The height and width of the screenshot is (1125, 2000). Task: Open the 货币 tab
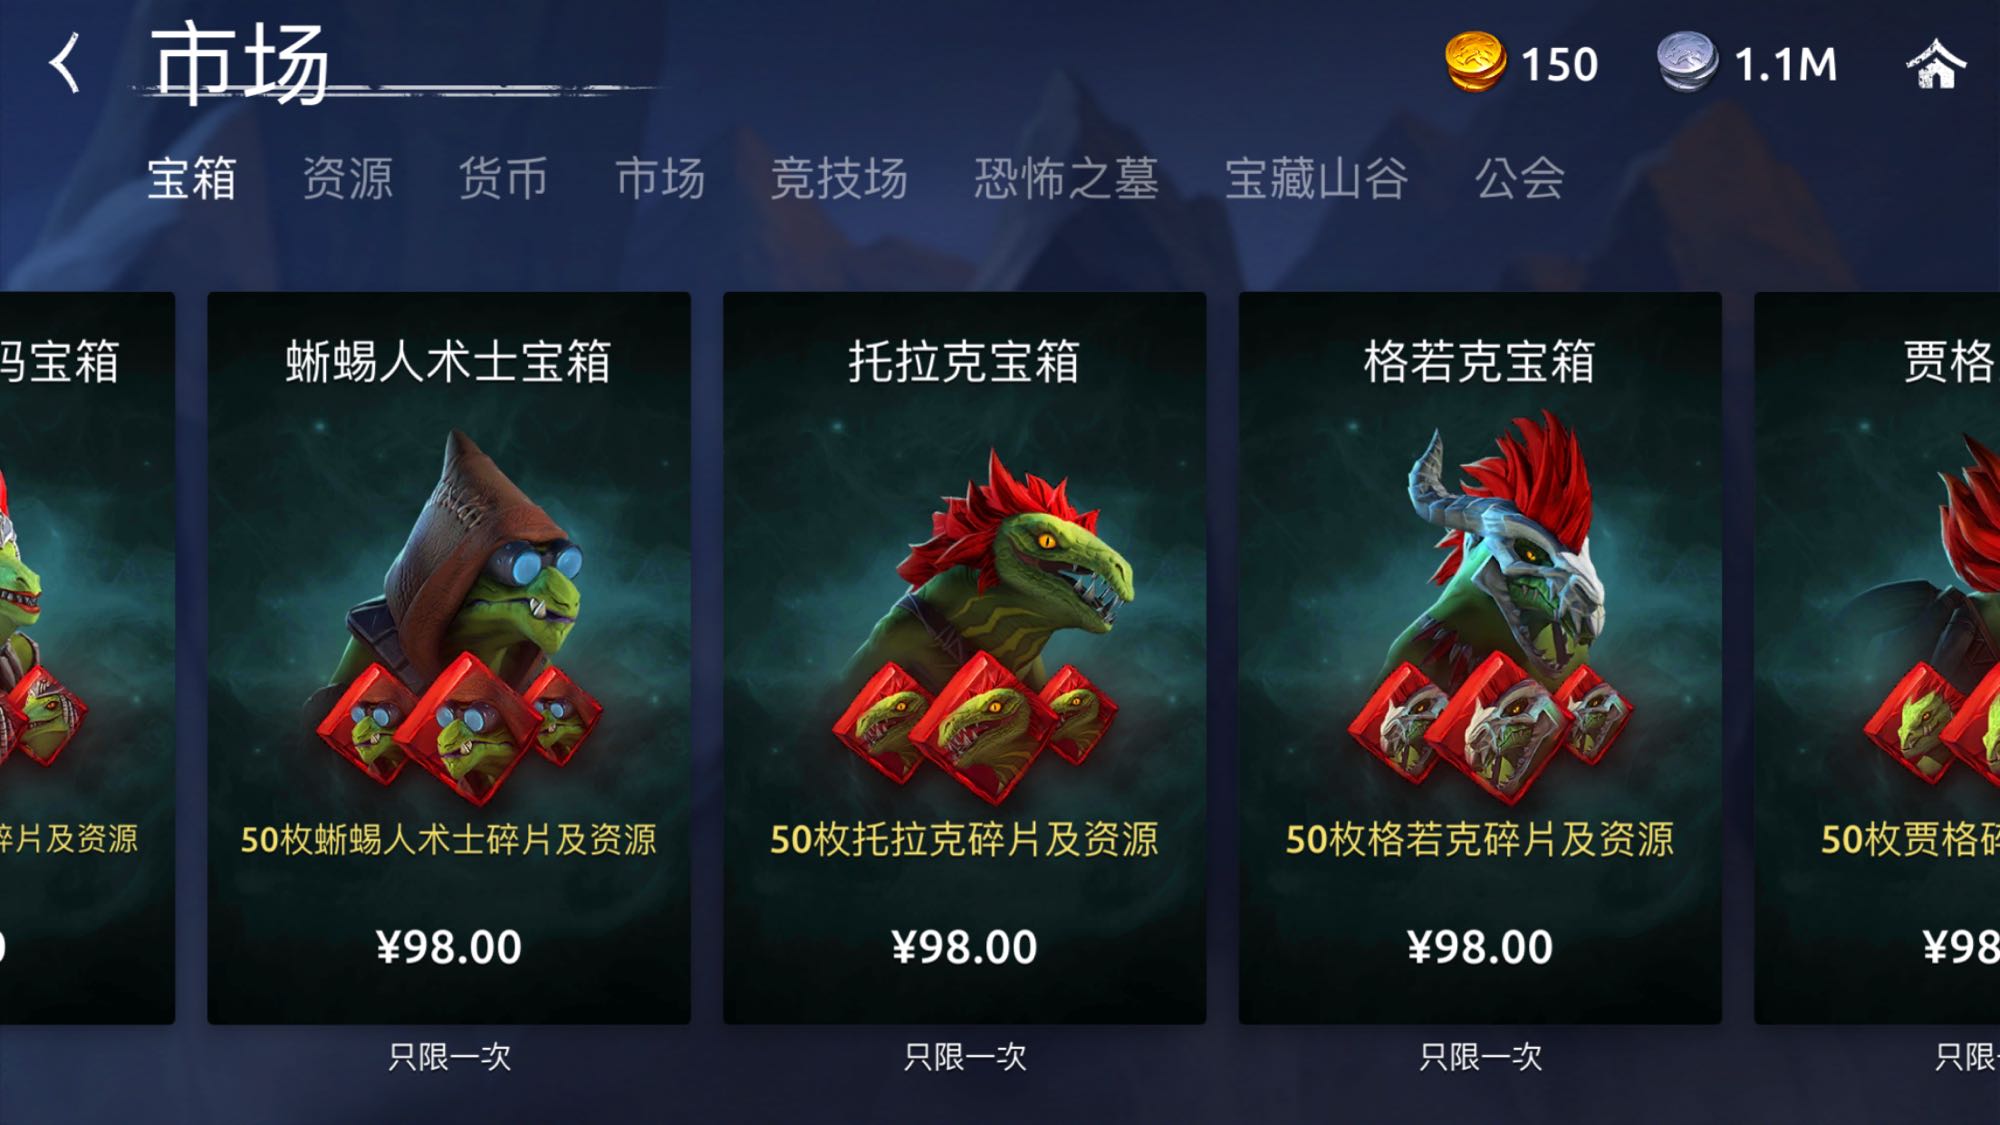pos(503,179)
